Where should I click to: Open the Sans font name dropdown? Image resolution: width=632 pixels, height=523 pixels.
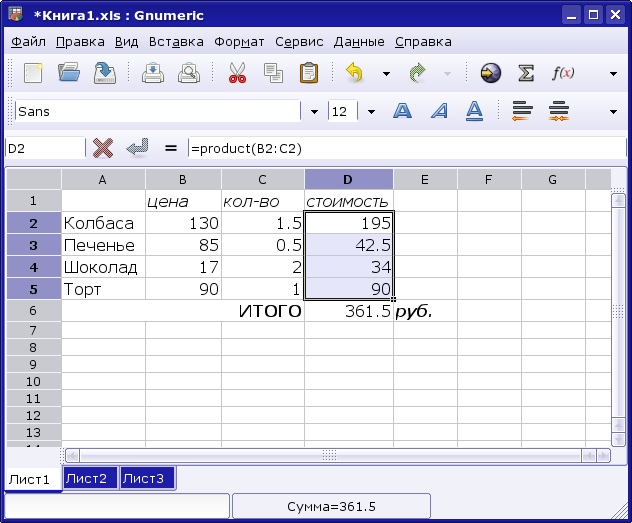point(315,111)
